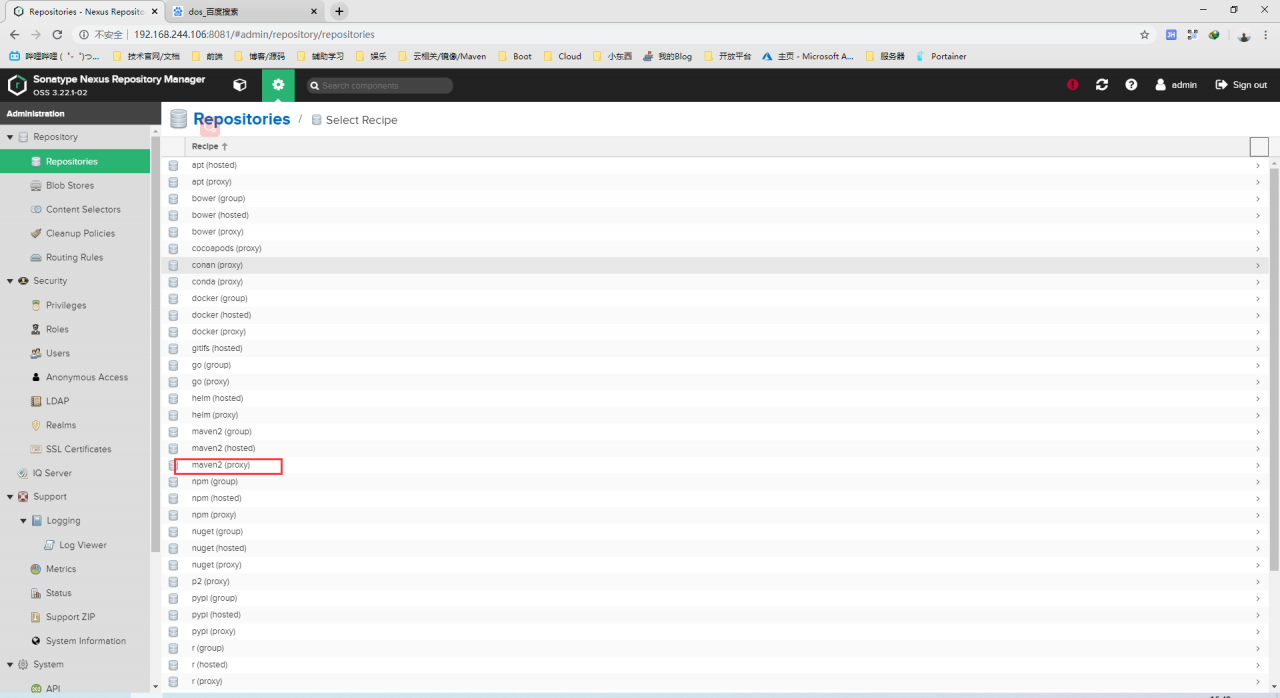Open the Browse cube icon in header

239,85
